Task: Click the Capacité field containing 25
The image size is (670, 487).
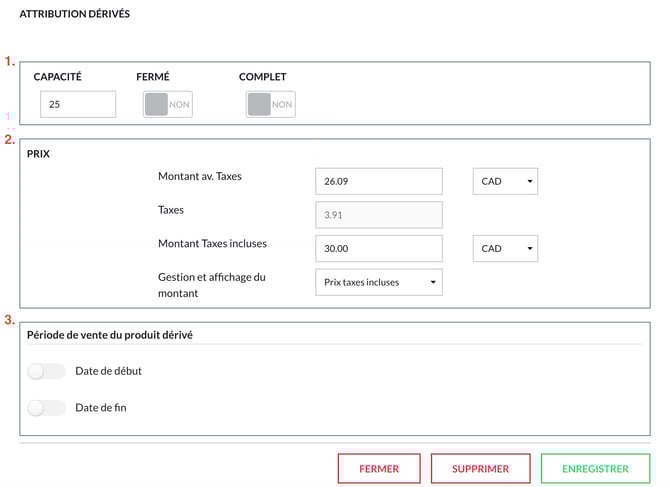Action: click(x=78, y=104)
